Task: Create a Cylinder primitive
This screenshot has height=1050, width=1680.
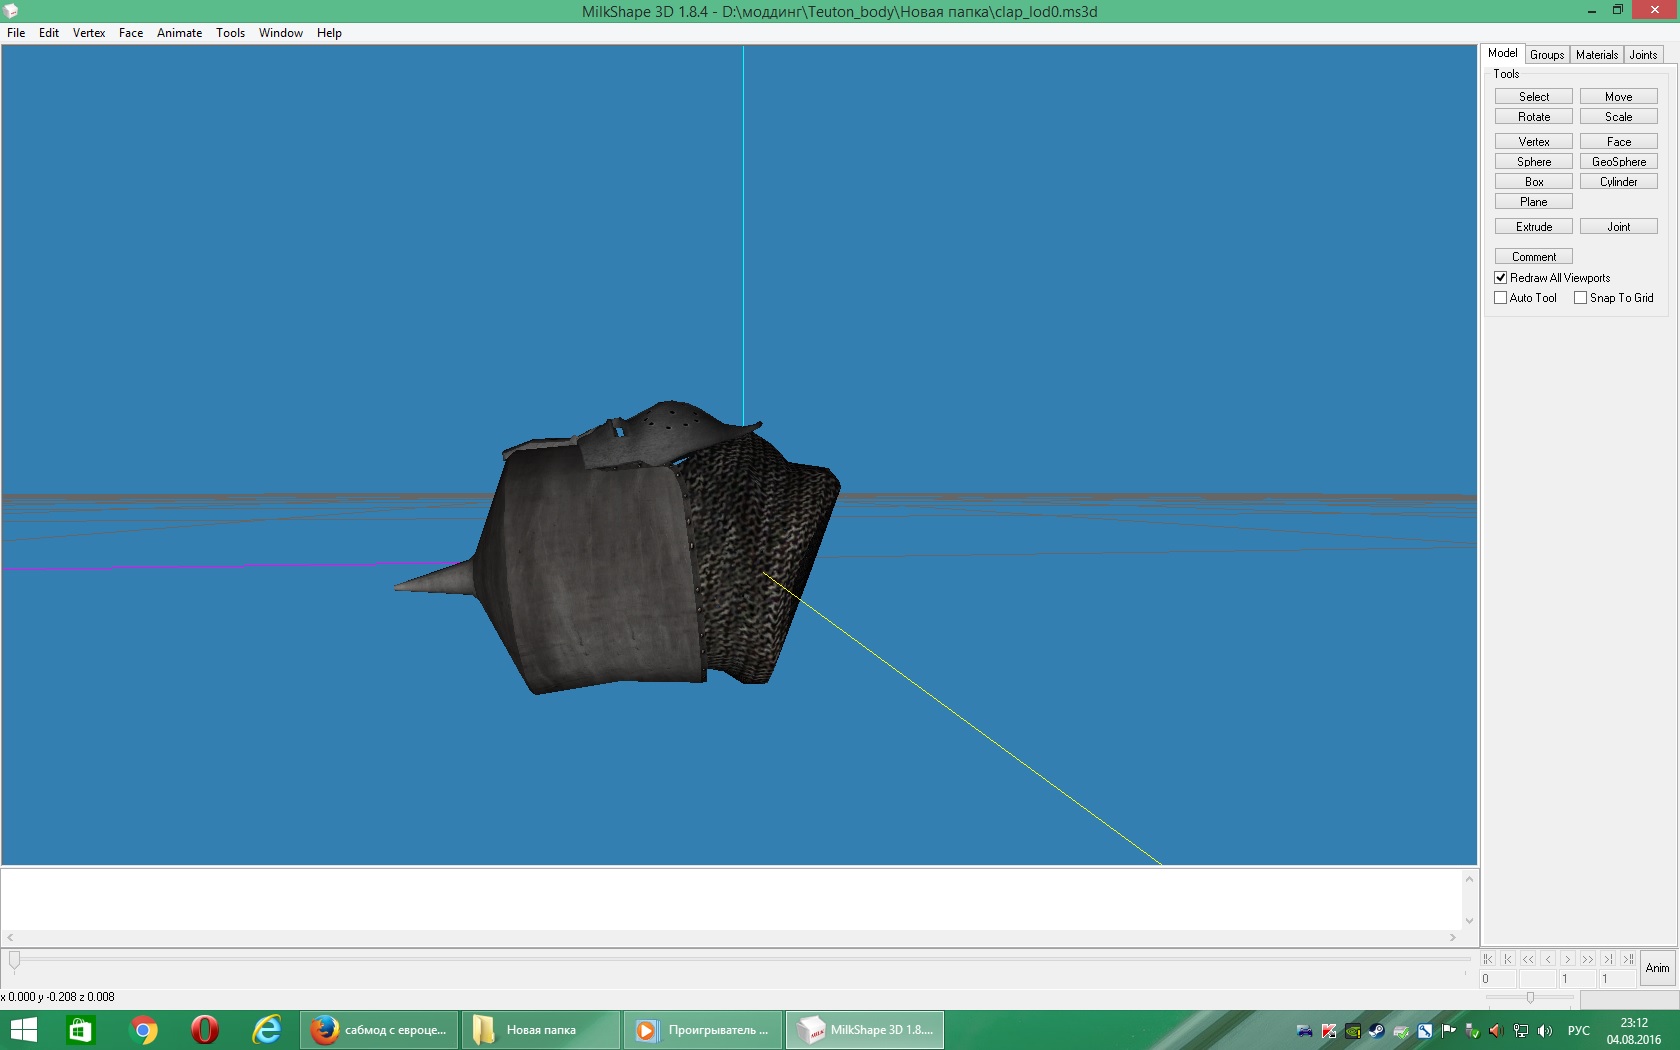Action: tap(1618, 182)
